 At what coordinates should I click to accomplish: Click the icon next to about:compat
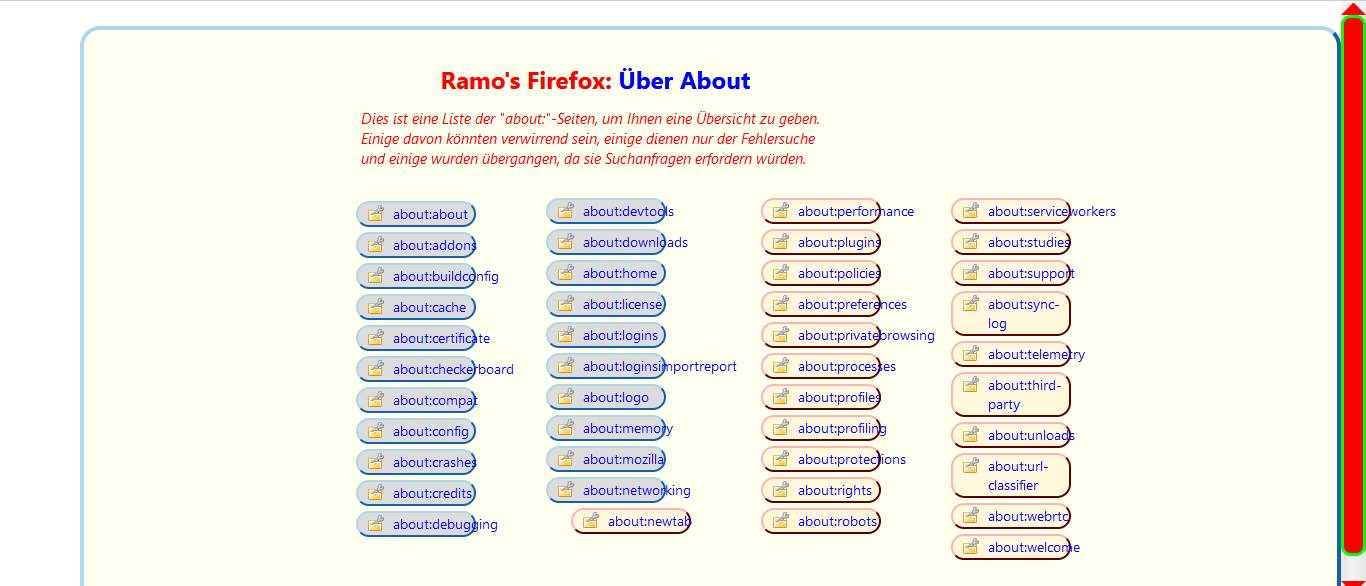(375, 400)
